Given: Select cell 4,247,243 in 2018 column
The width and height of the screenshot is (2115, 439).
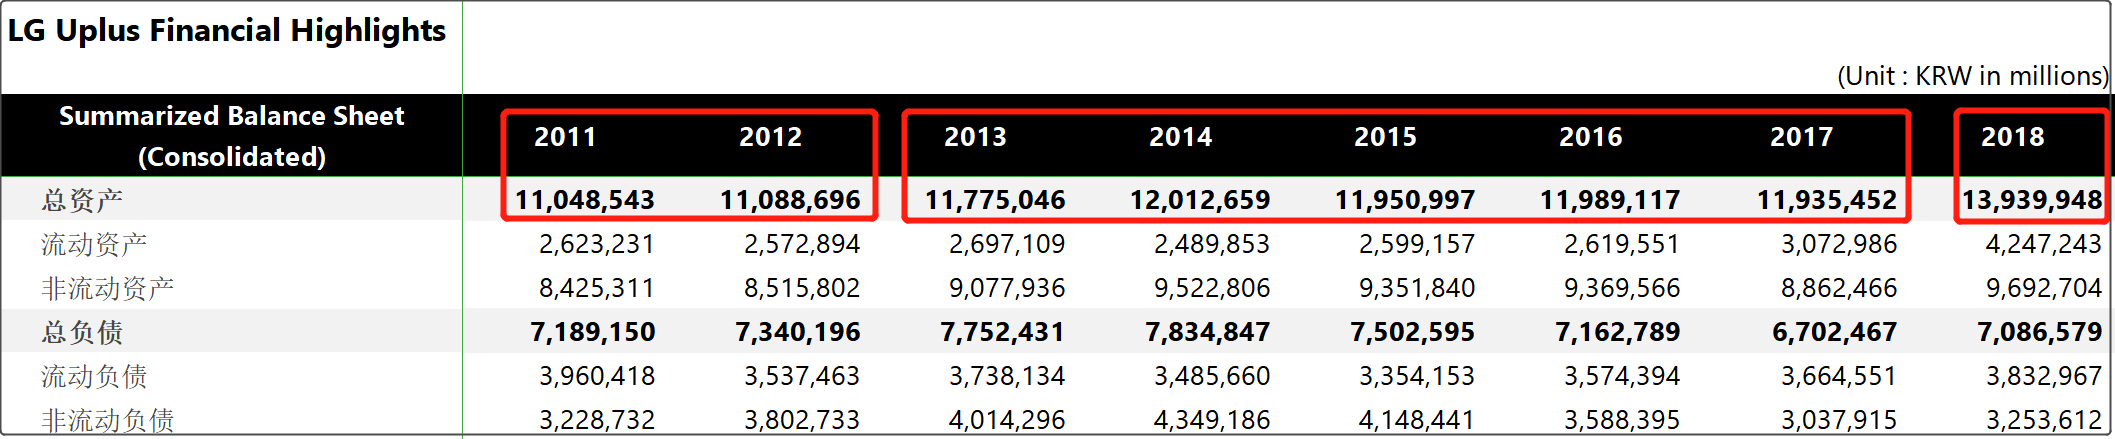Looking at the screenshot, I should click(2044, 244).
